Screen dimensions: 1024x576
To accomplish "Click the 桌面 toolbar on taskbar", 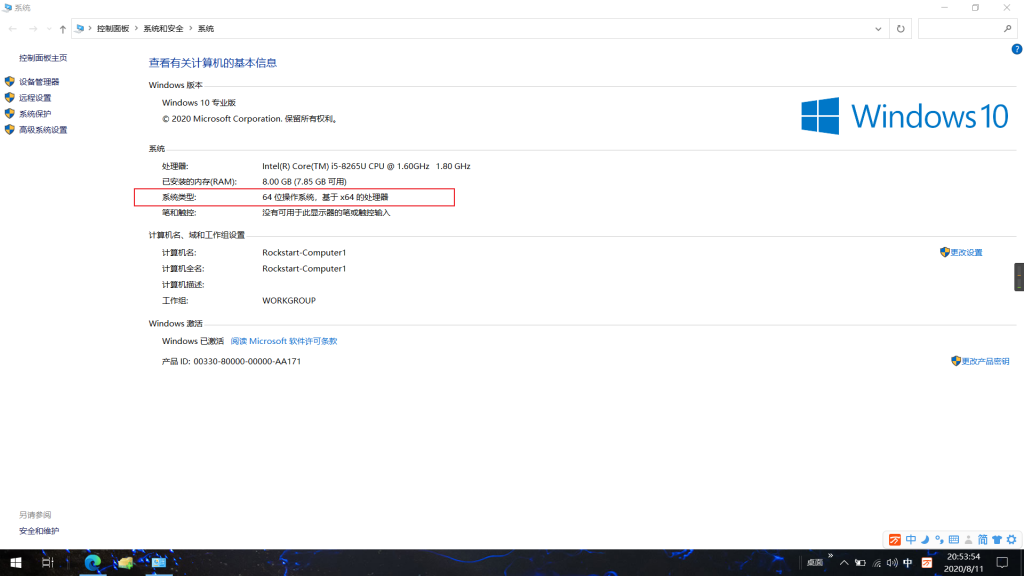I will (x=814, y=562).
